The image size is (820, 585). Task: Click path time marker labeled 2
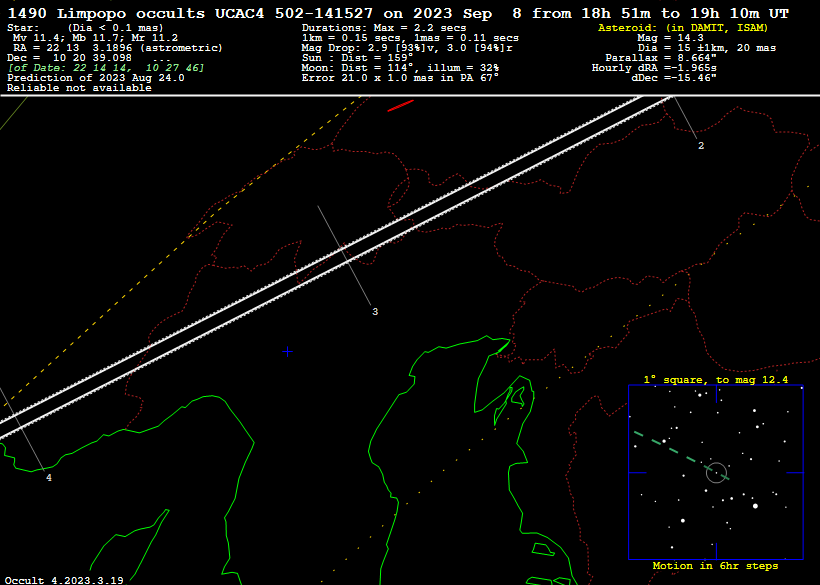pyautogui.click(x=701, y=146)
